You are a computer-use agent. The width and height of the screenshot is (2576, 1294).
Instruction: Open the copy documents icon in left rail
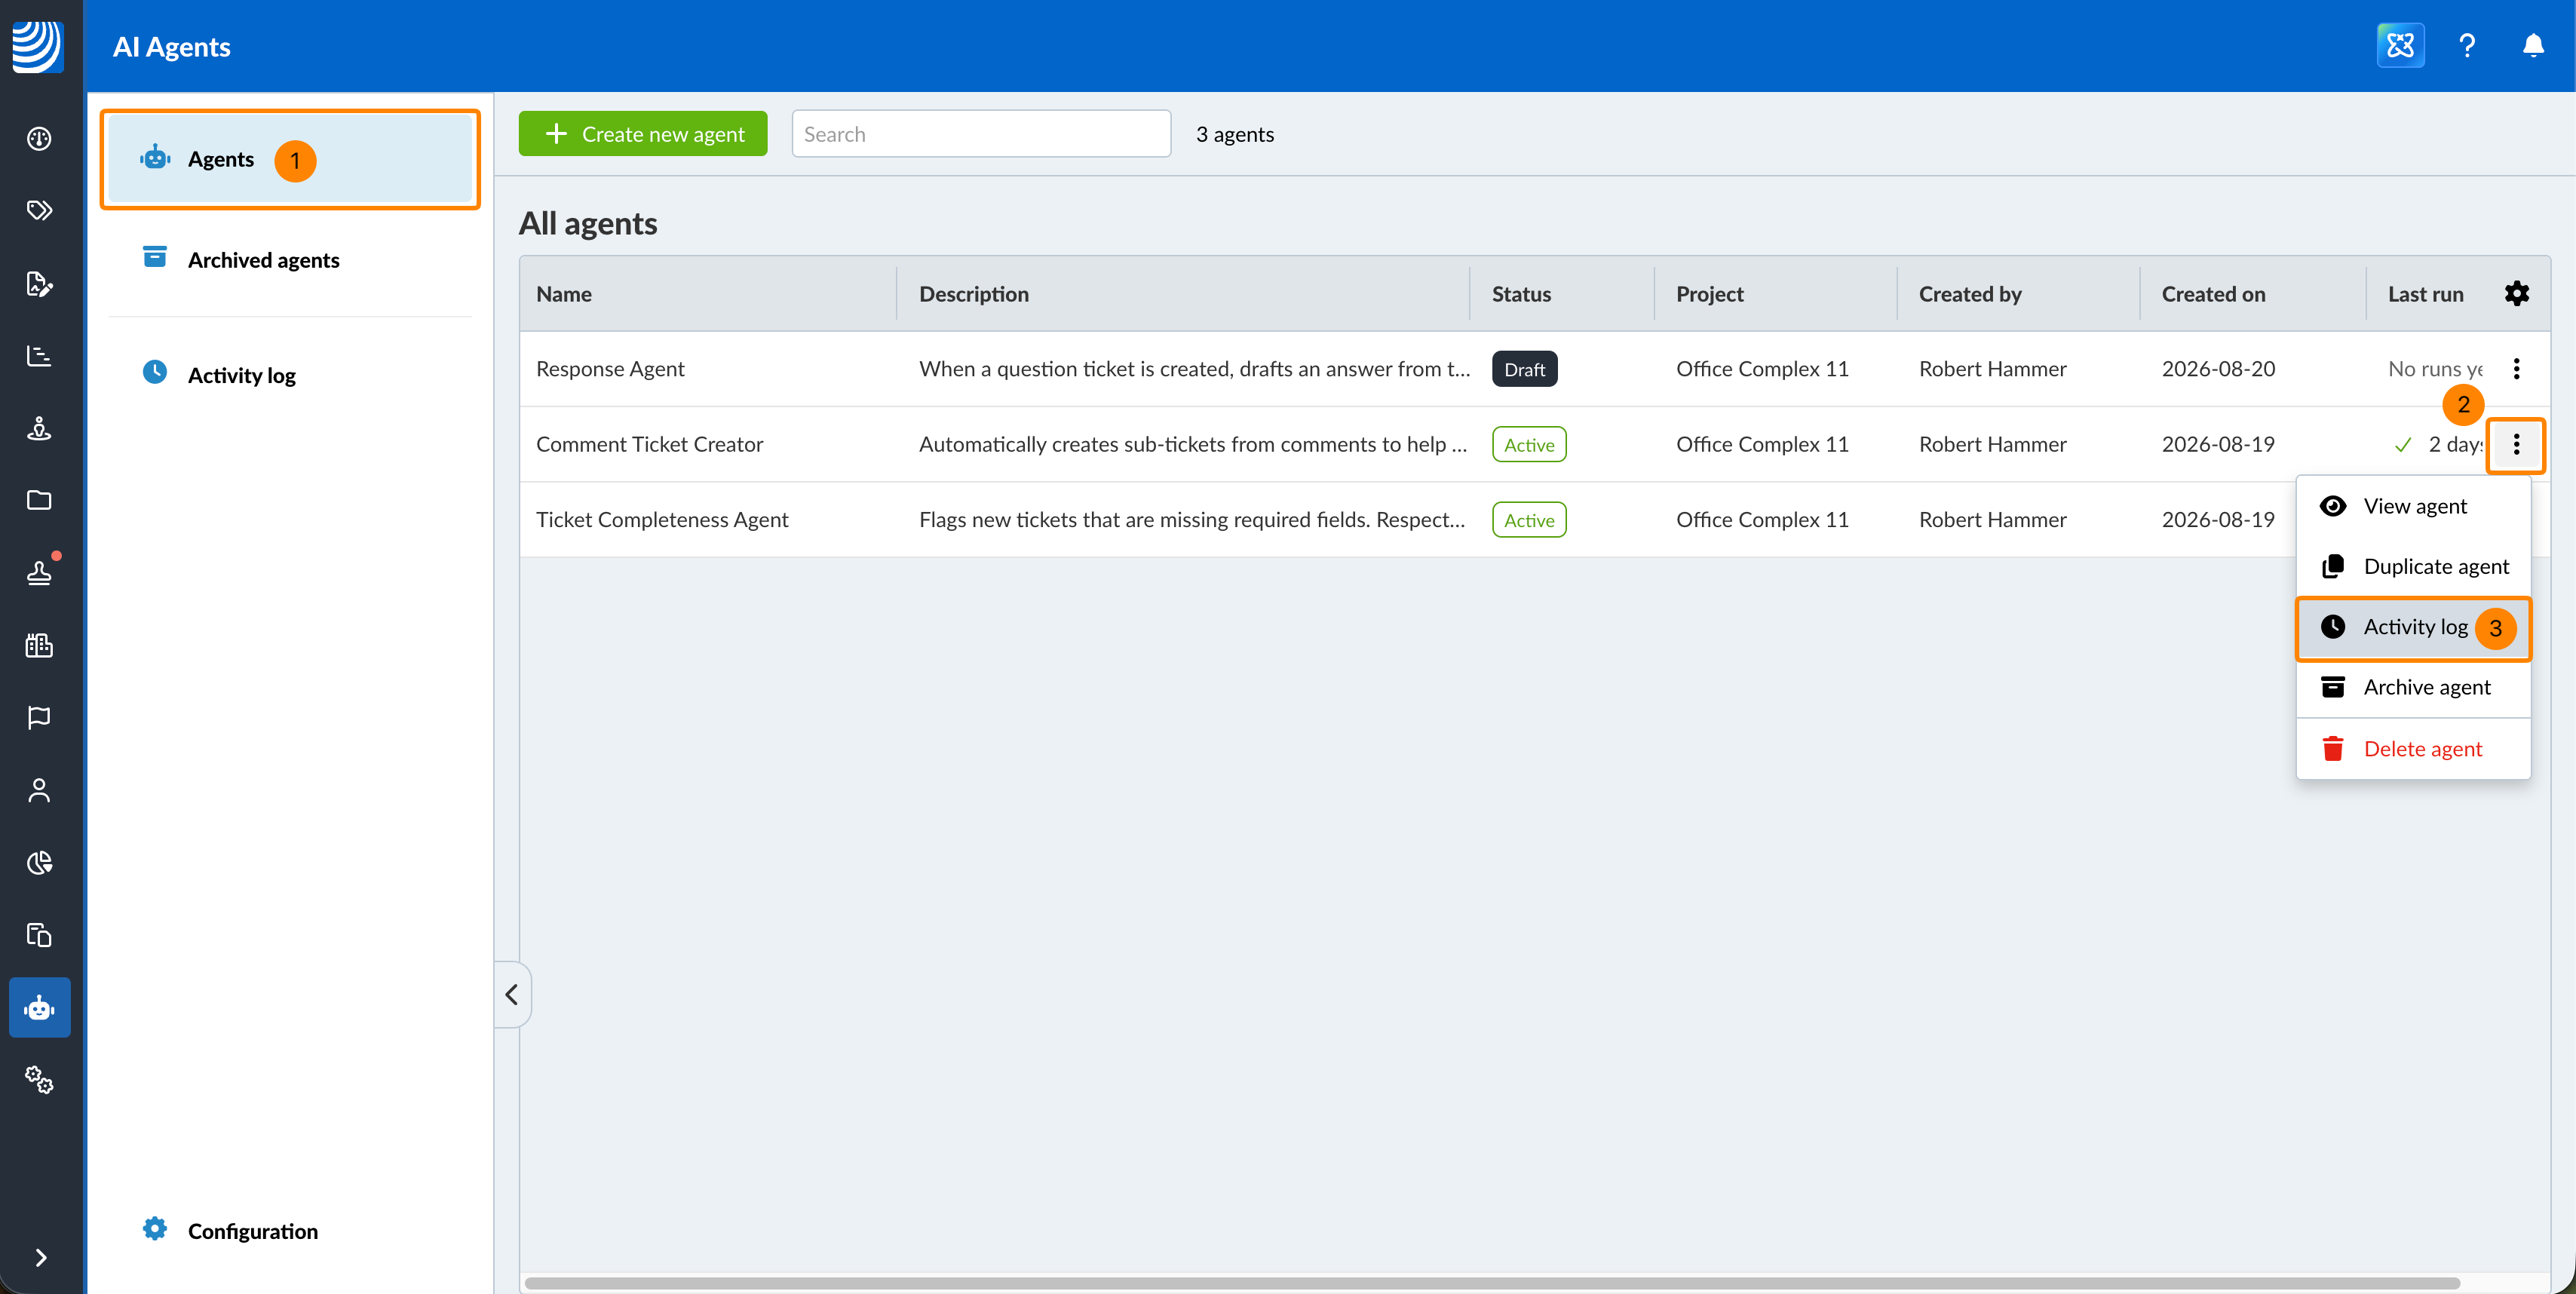point(39,935)
